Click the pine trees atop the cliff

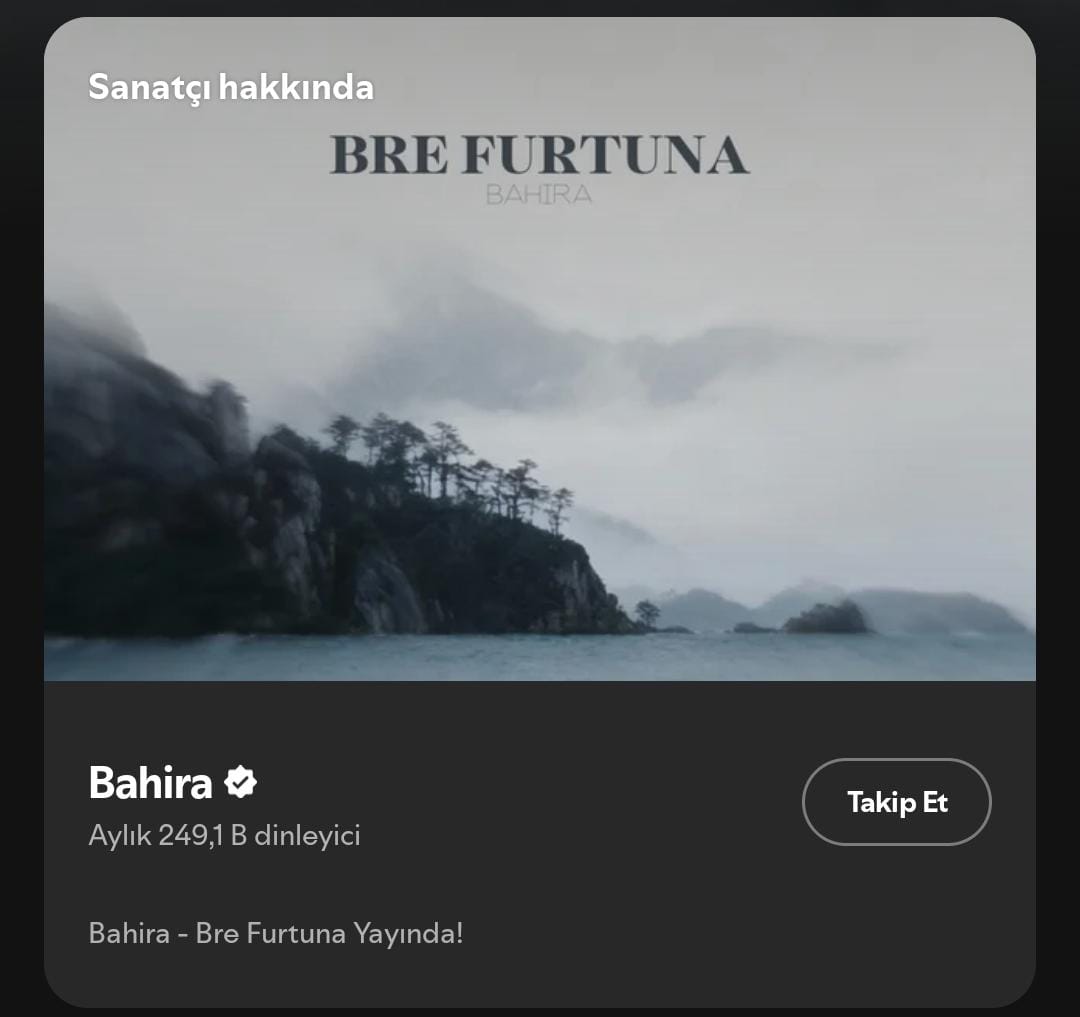click(448, 461)
